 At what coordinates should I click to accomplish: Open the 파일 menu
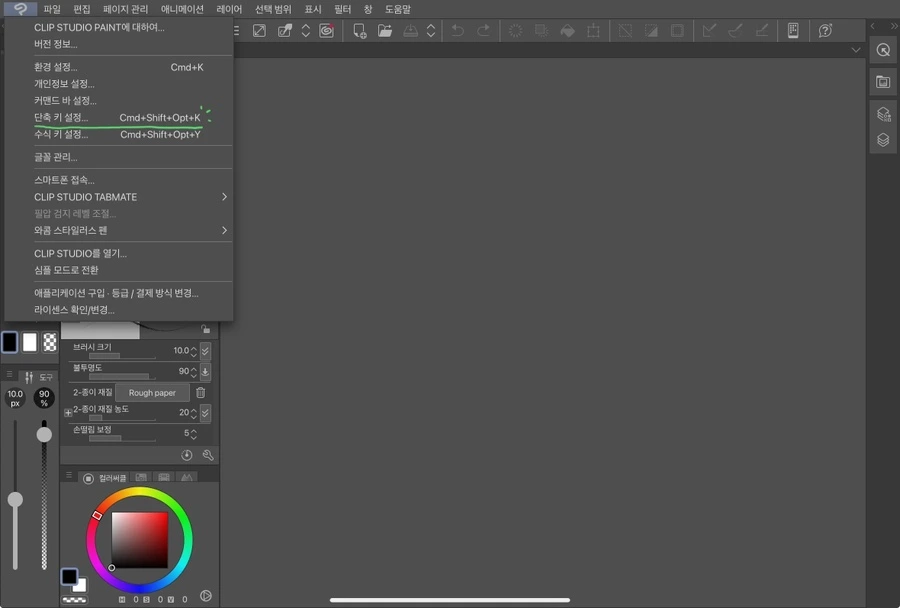52,9
